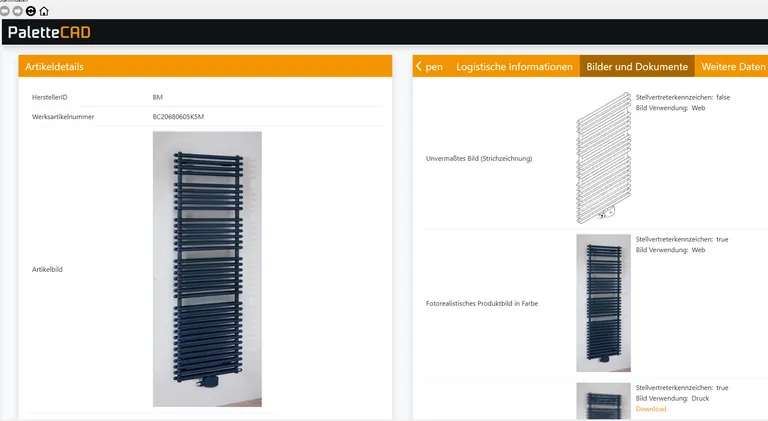Click the partially hidden 'pen' tab
The image size is (768, 421).
click(430, 67)
